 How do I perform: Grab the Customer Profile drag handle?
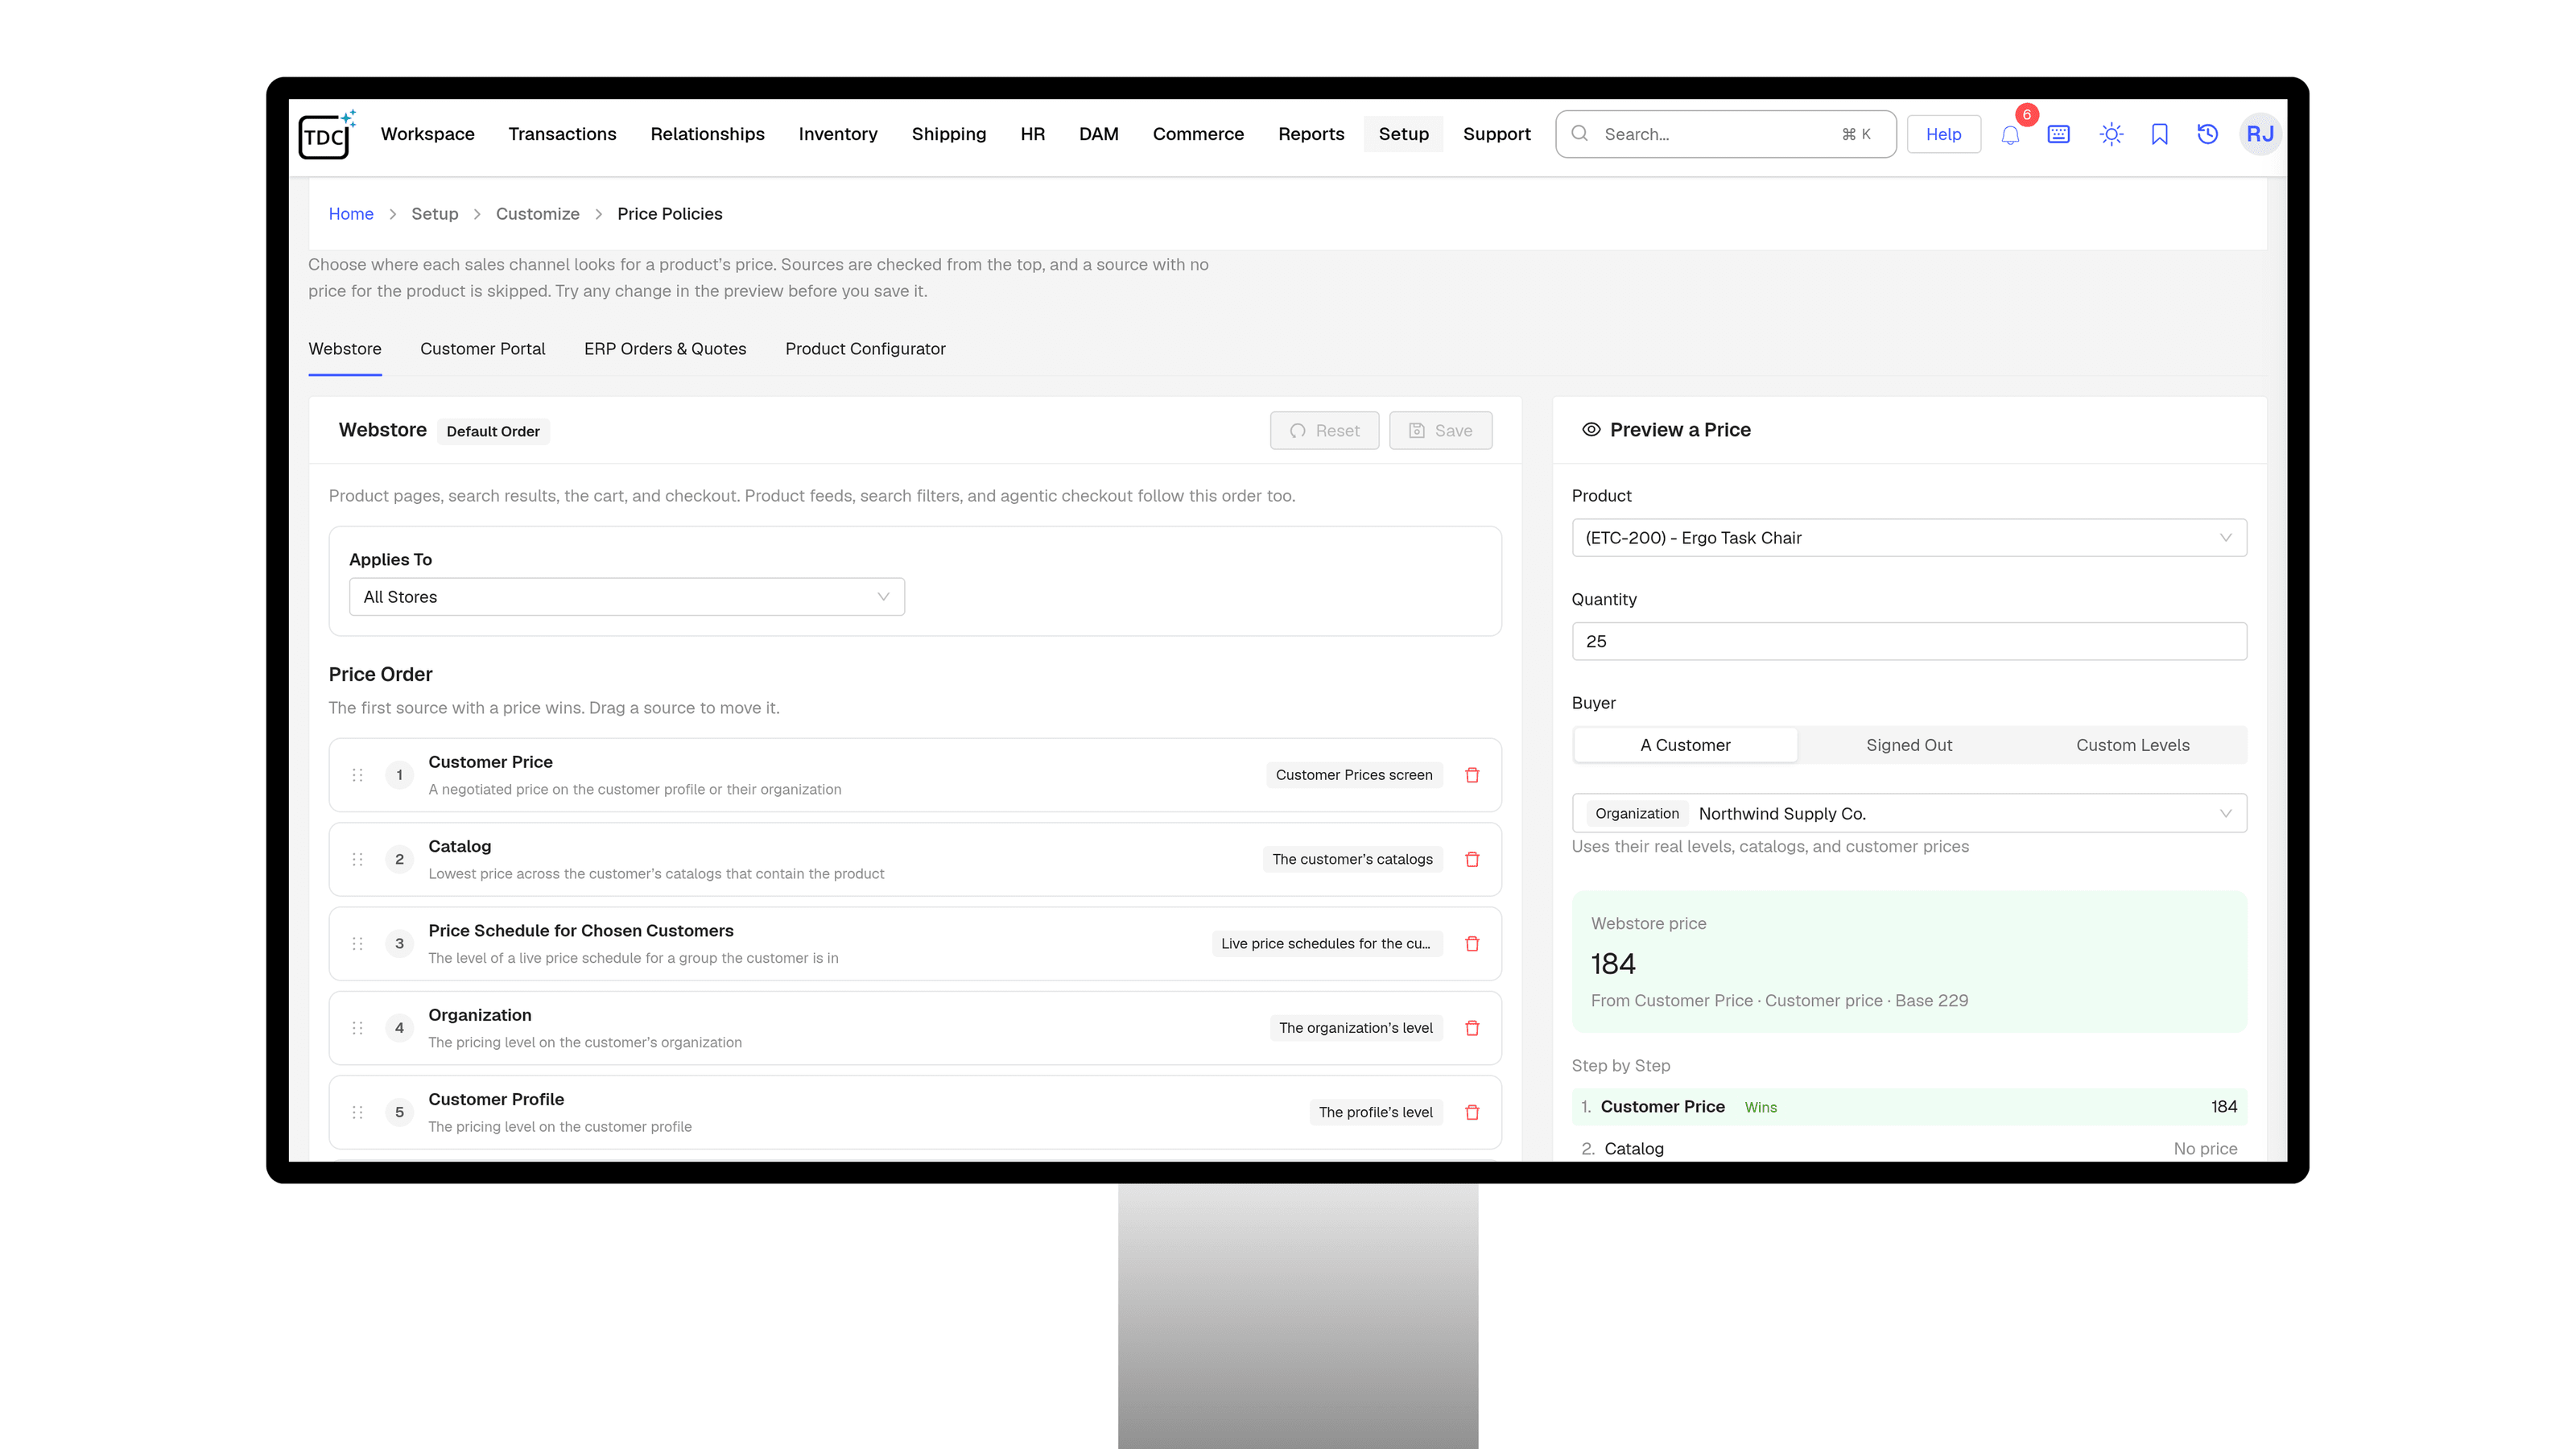tap(358, 1112)
